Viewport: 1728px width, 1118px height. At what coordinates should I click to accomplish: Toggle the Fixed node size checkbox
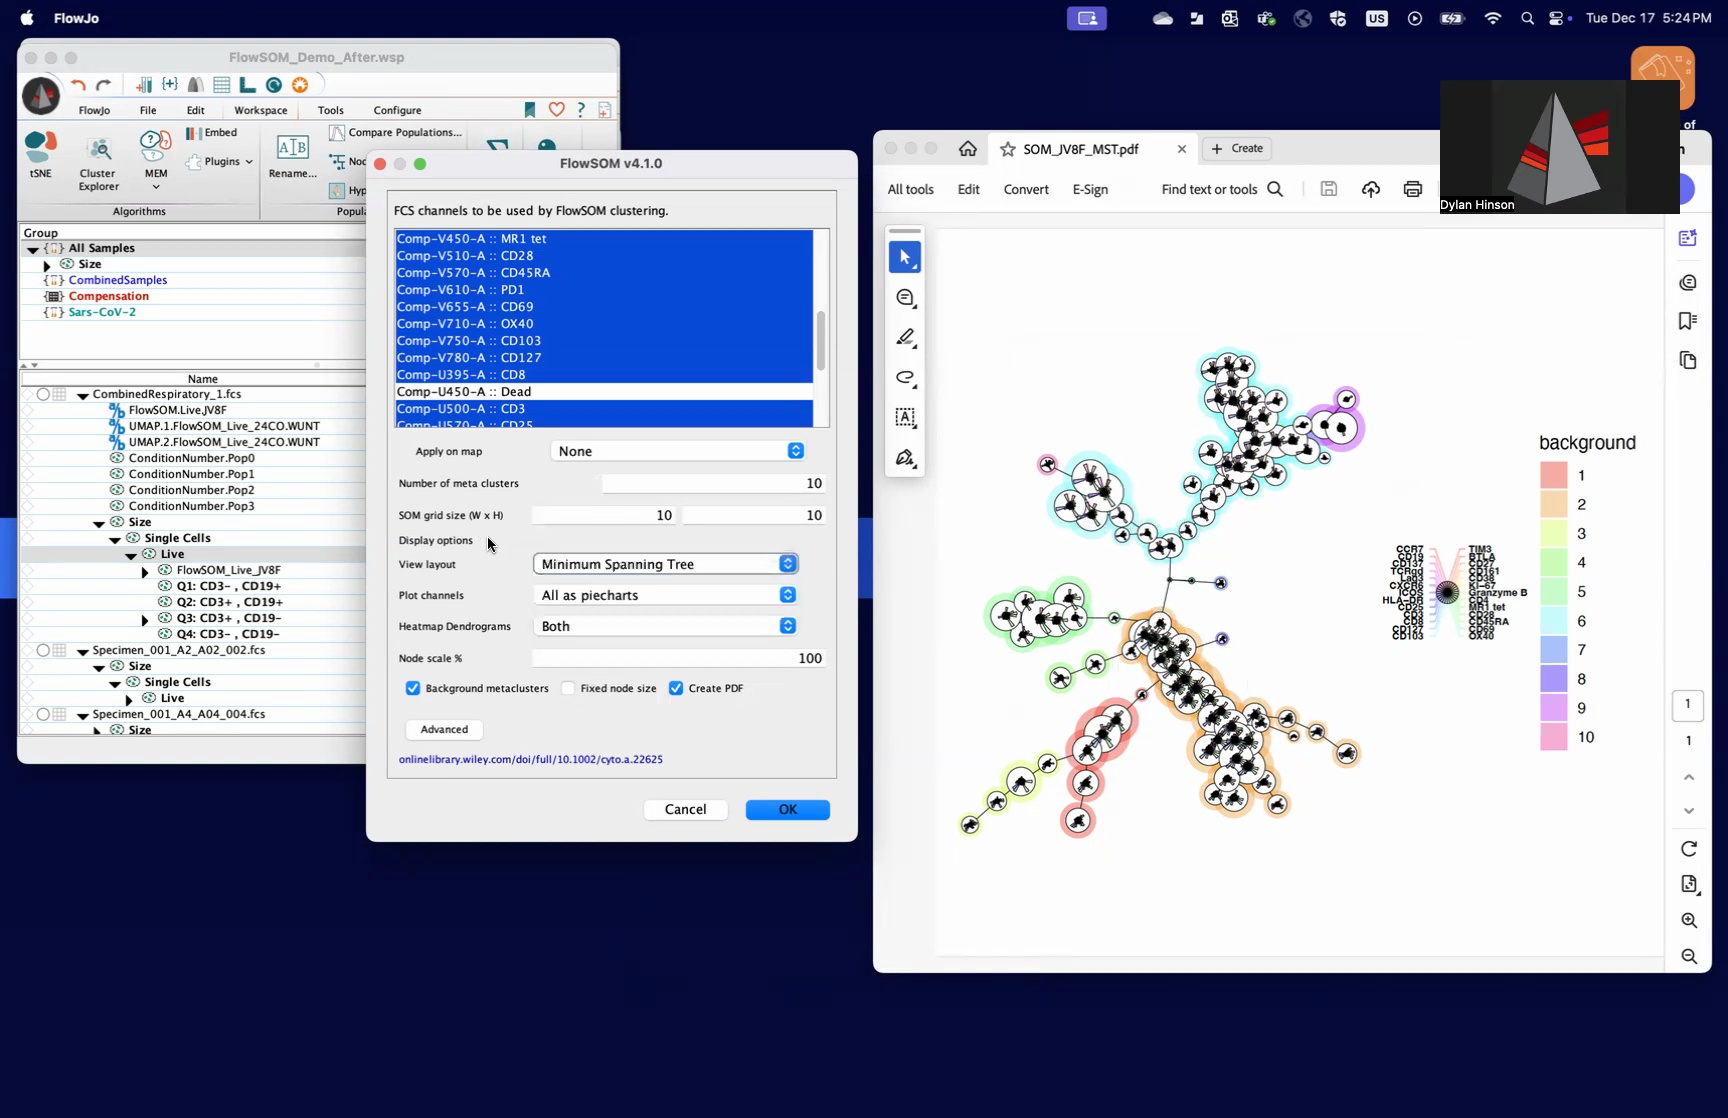click(x=568, y=688)
